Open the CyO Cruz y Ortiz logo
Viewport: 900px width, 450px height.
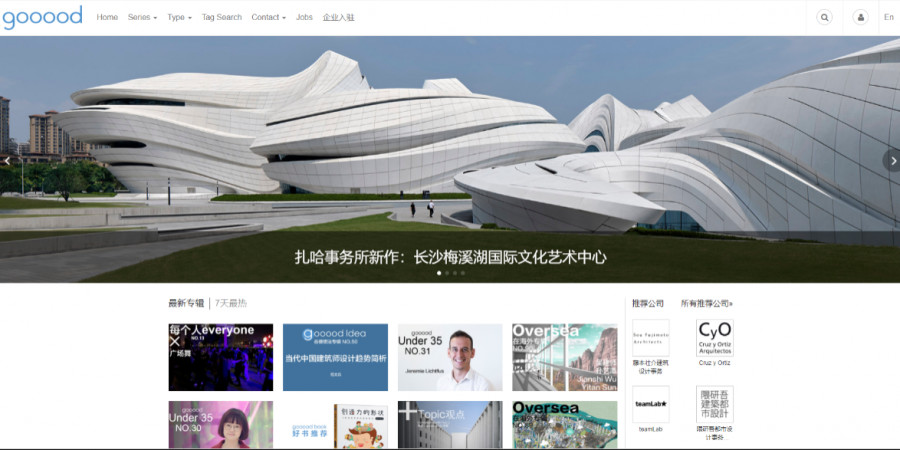715,338
